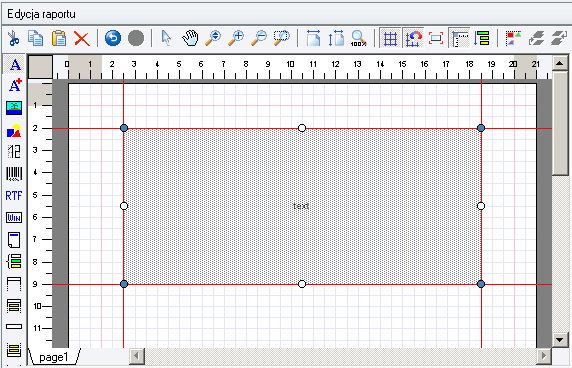Viewport: 572px width, 368px height.
Task: Zoom out using the minus magnifier
Action: [x=259, y=38]
